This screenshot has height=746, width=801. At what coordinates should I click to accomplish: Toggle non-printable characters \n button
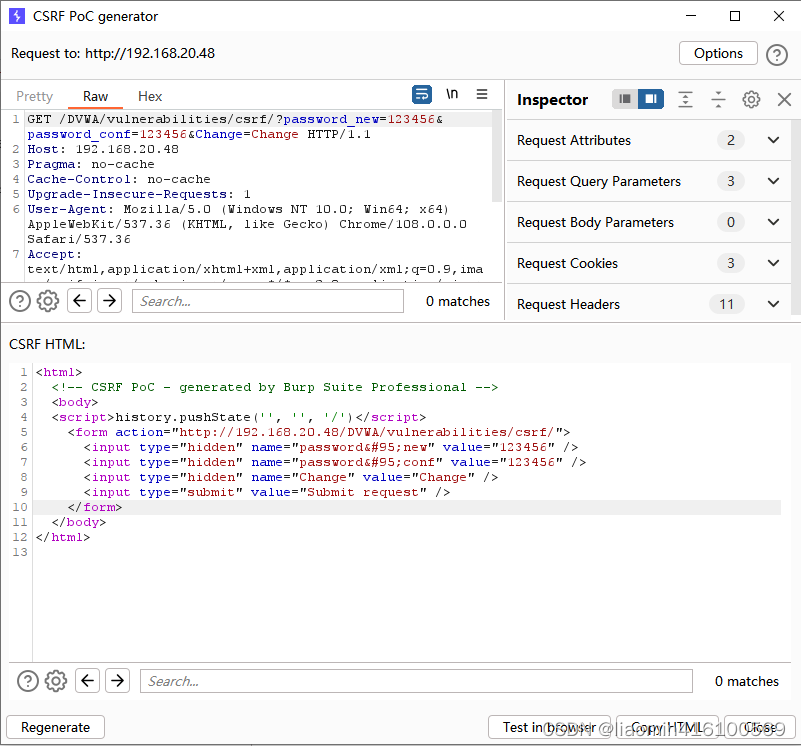(x=452, y=94)
